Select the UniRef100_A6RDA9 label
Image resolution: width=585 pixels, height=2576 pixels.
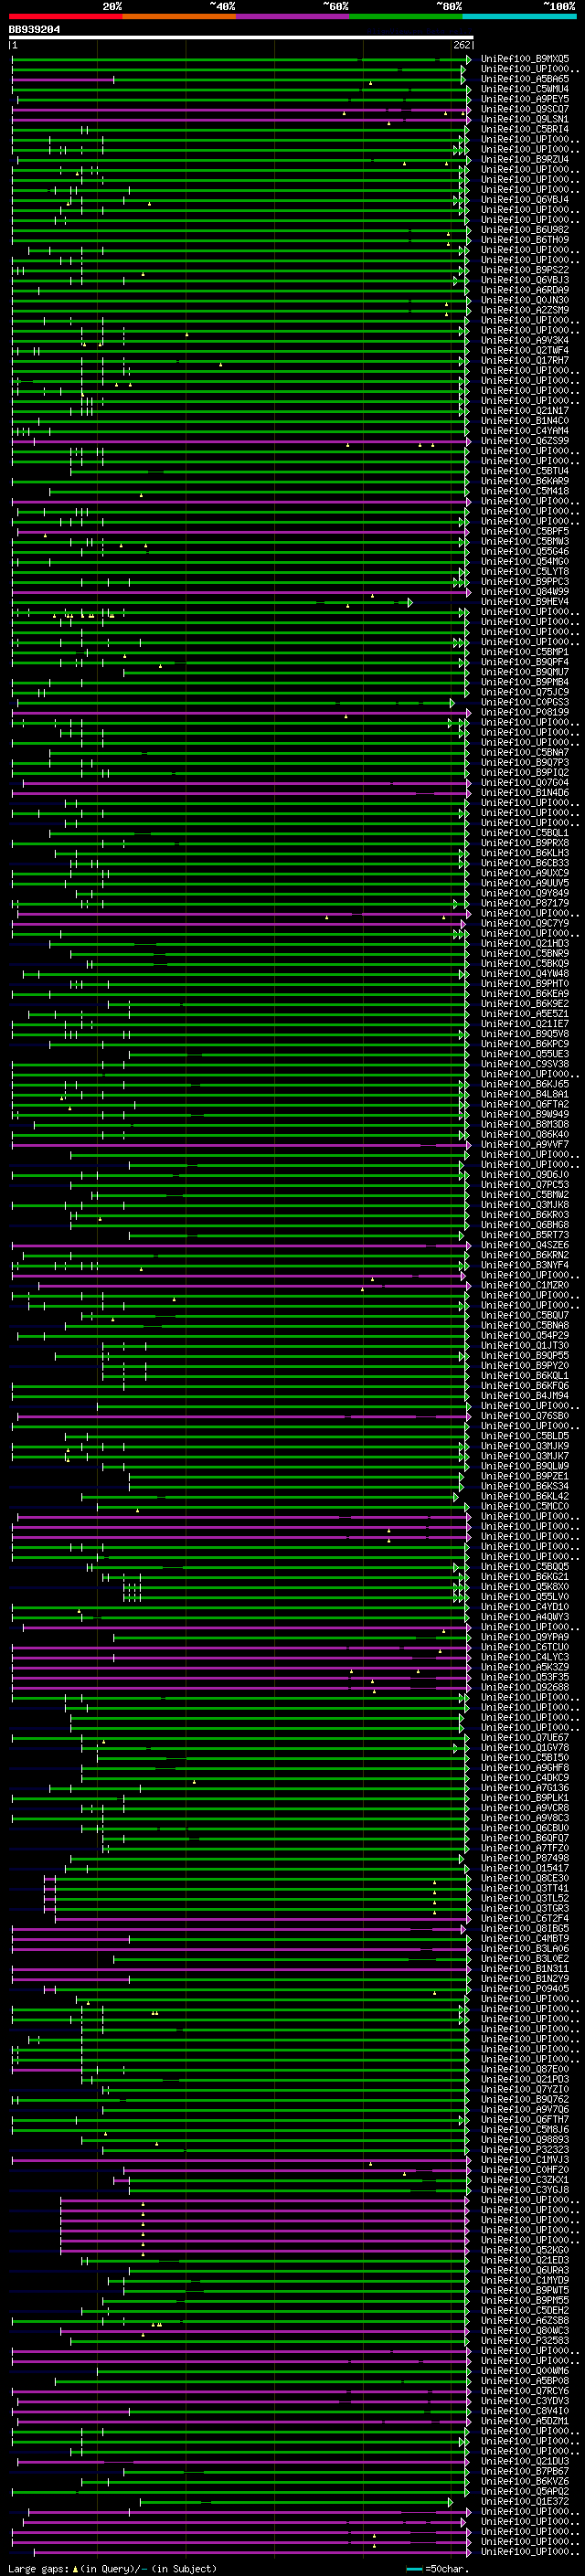click(x=525, y=290)
